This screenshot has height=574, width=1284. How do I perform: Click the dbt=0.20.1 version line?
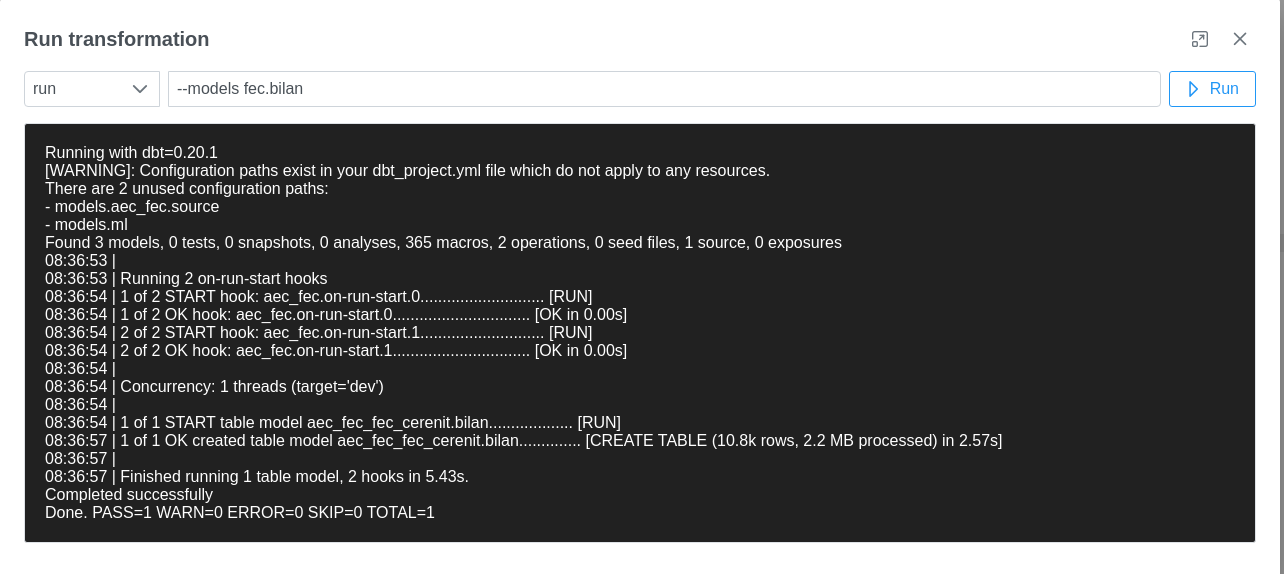(x=131, y=153)
